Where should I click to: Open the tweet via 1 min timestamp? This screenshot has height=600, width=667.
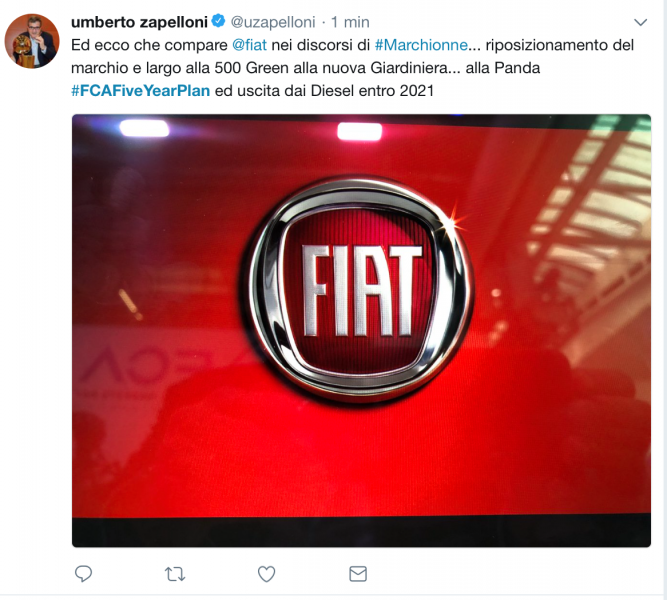click(350, 22)
